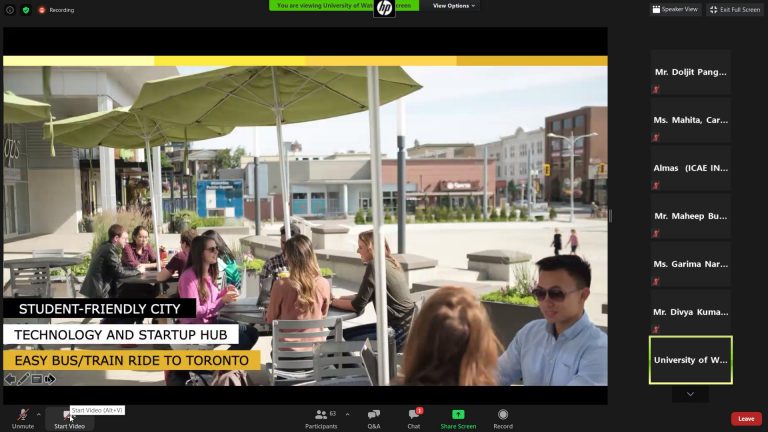Switch to Speaker View
This screenshot has width=768, height=432.
(675, 9)
